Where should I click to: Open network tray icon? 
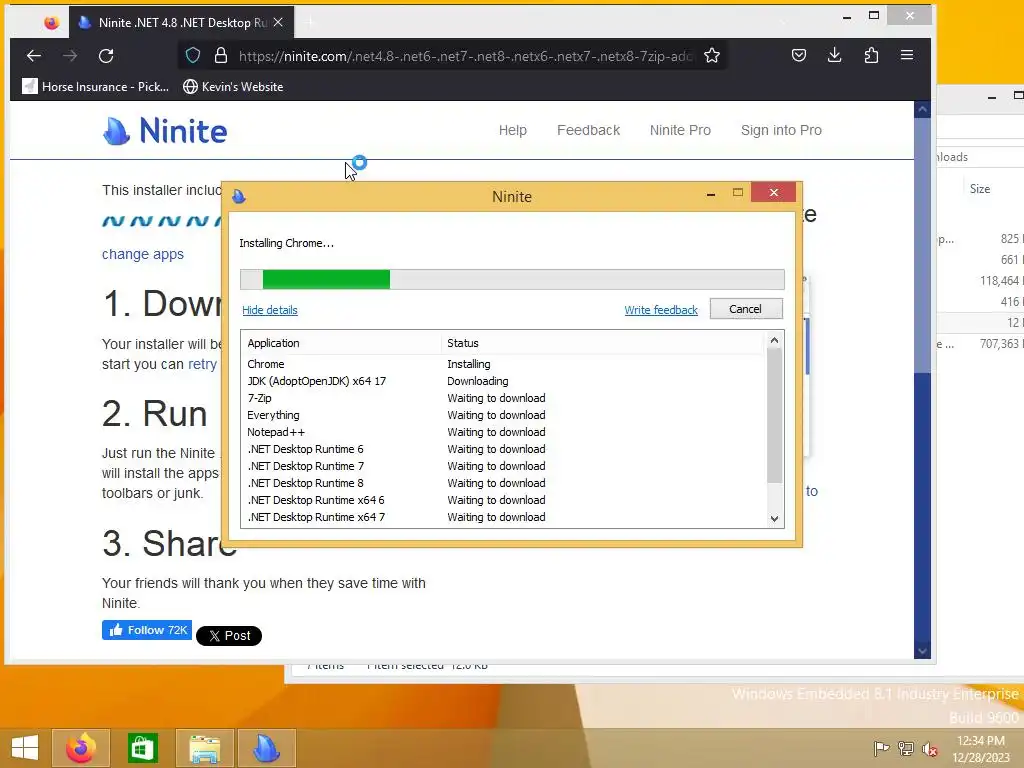[906, 748]
